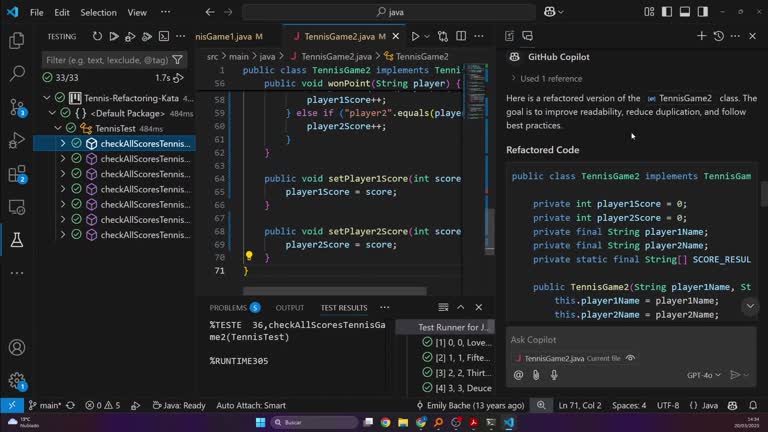Open Selection menu

[98, 12]
